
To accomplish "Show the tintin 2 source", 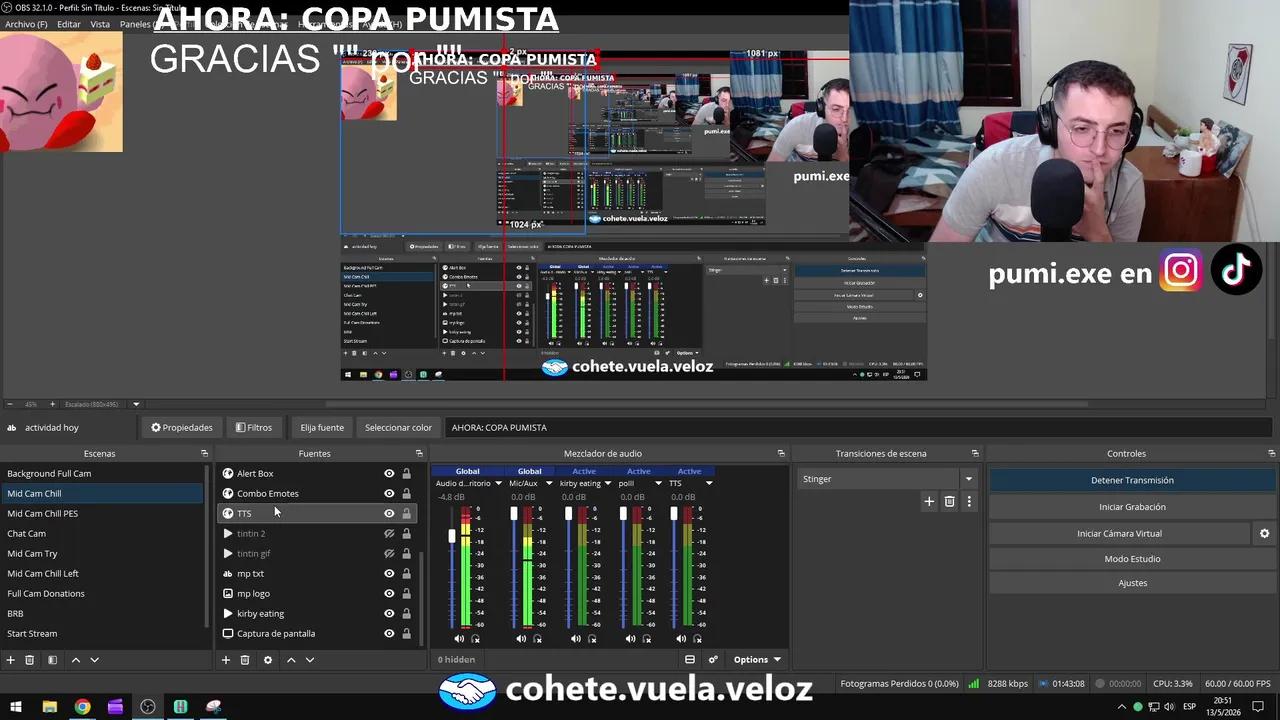I will (389, 534).
